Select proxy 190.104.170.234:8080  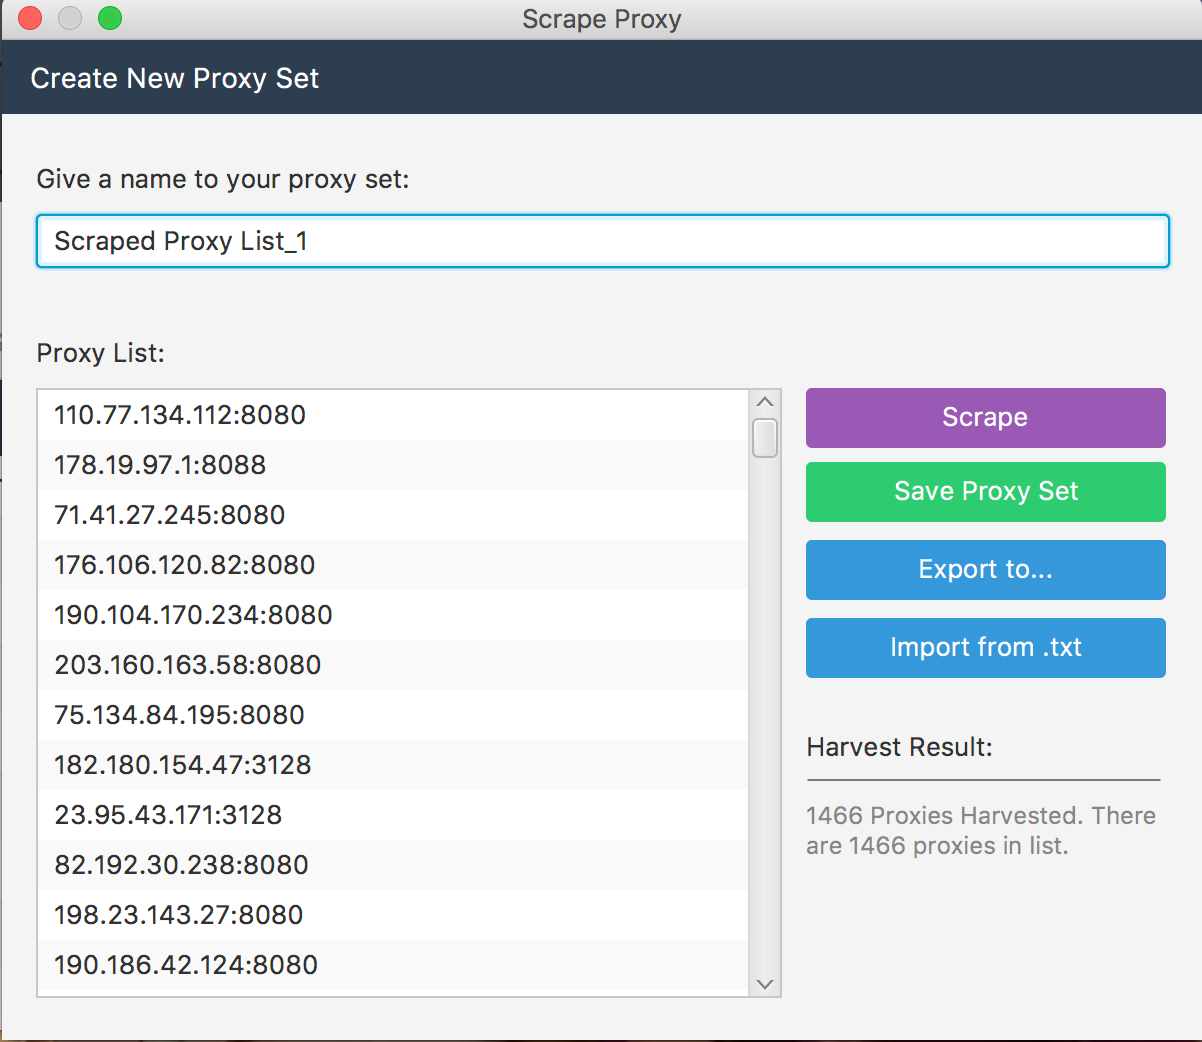(x=193, y=615)
